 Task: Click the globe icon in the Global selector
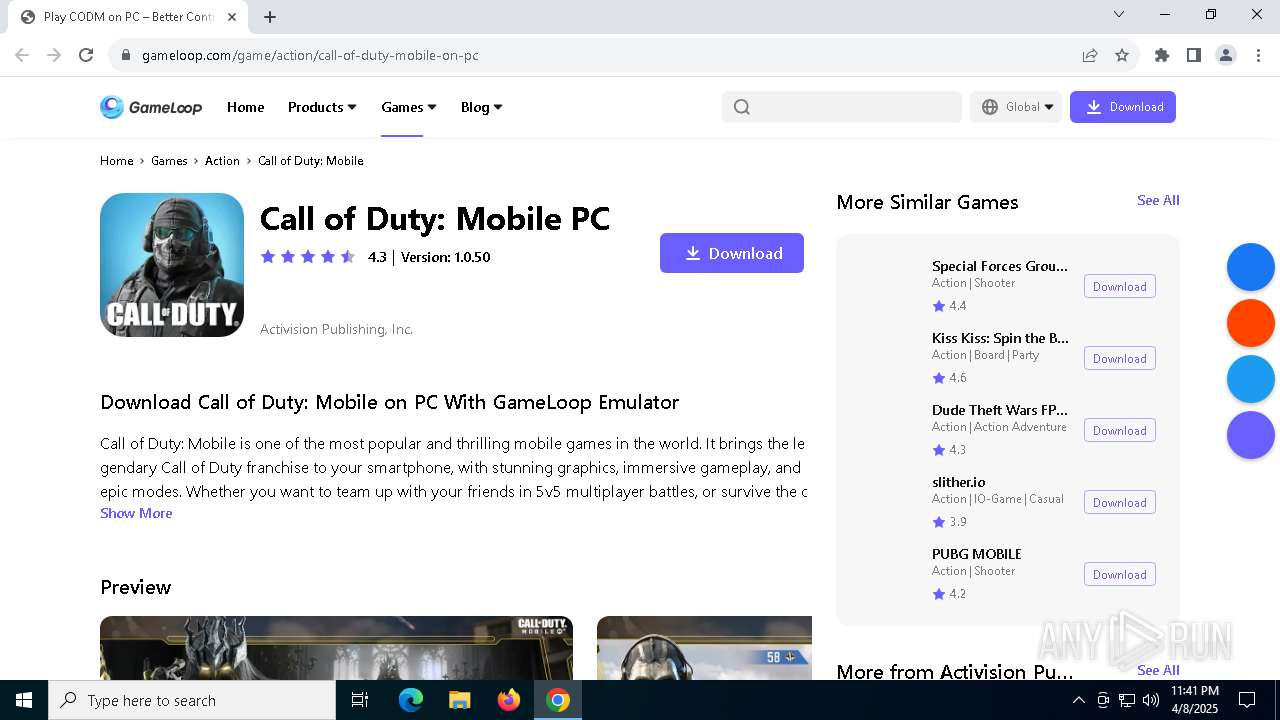coord(990,107)
